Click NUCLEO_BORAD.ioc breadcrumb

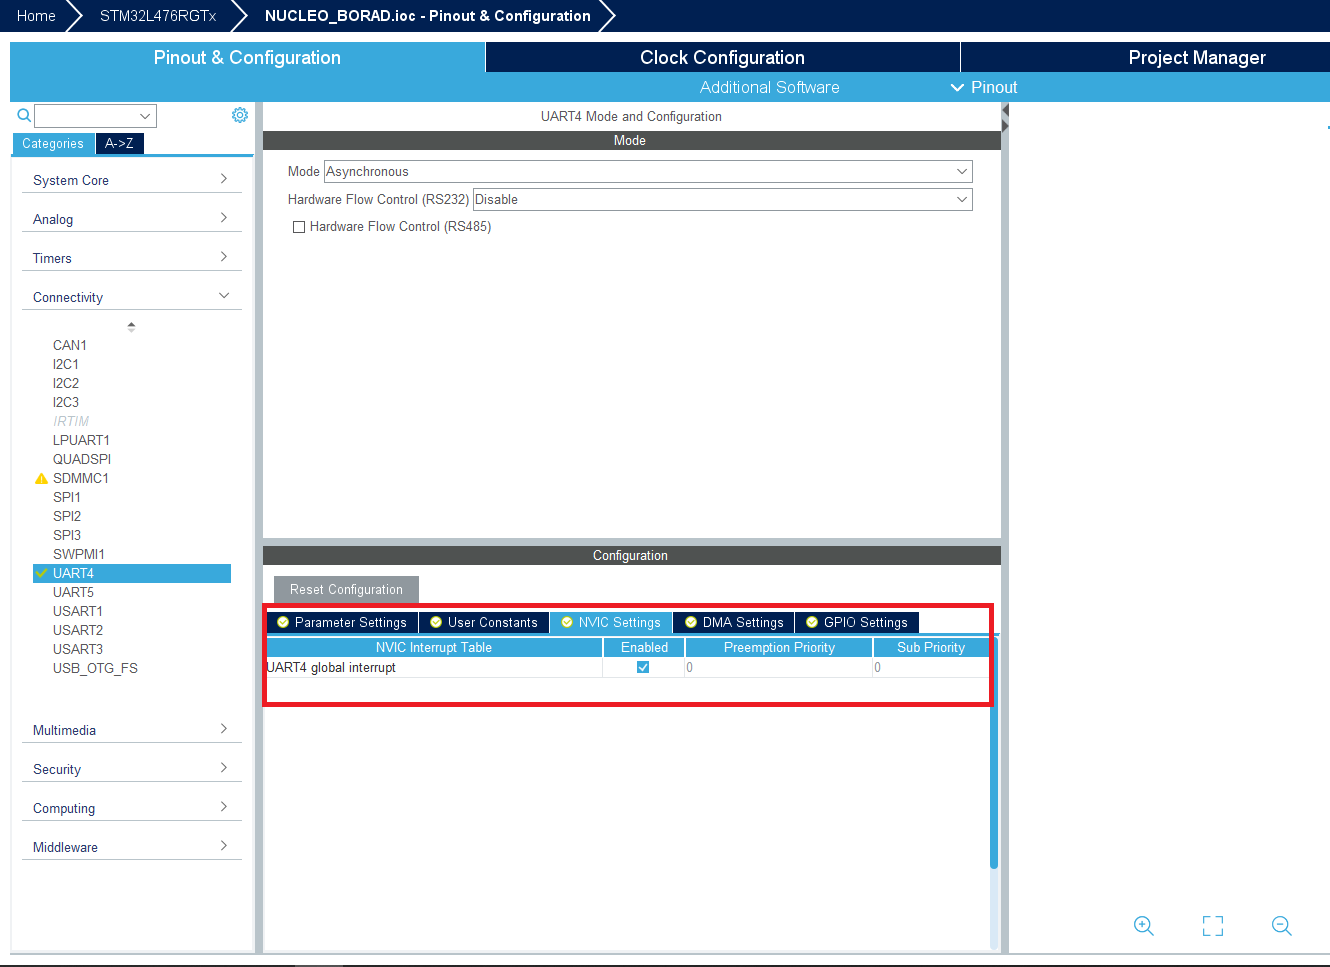[x=427, y=16]
